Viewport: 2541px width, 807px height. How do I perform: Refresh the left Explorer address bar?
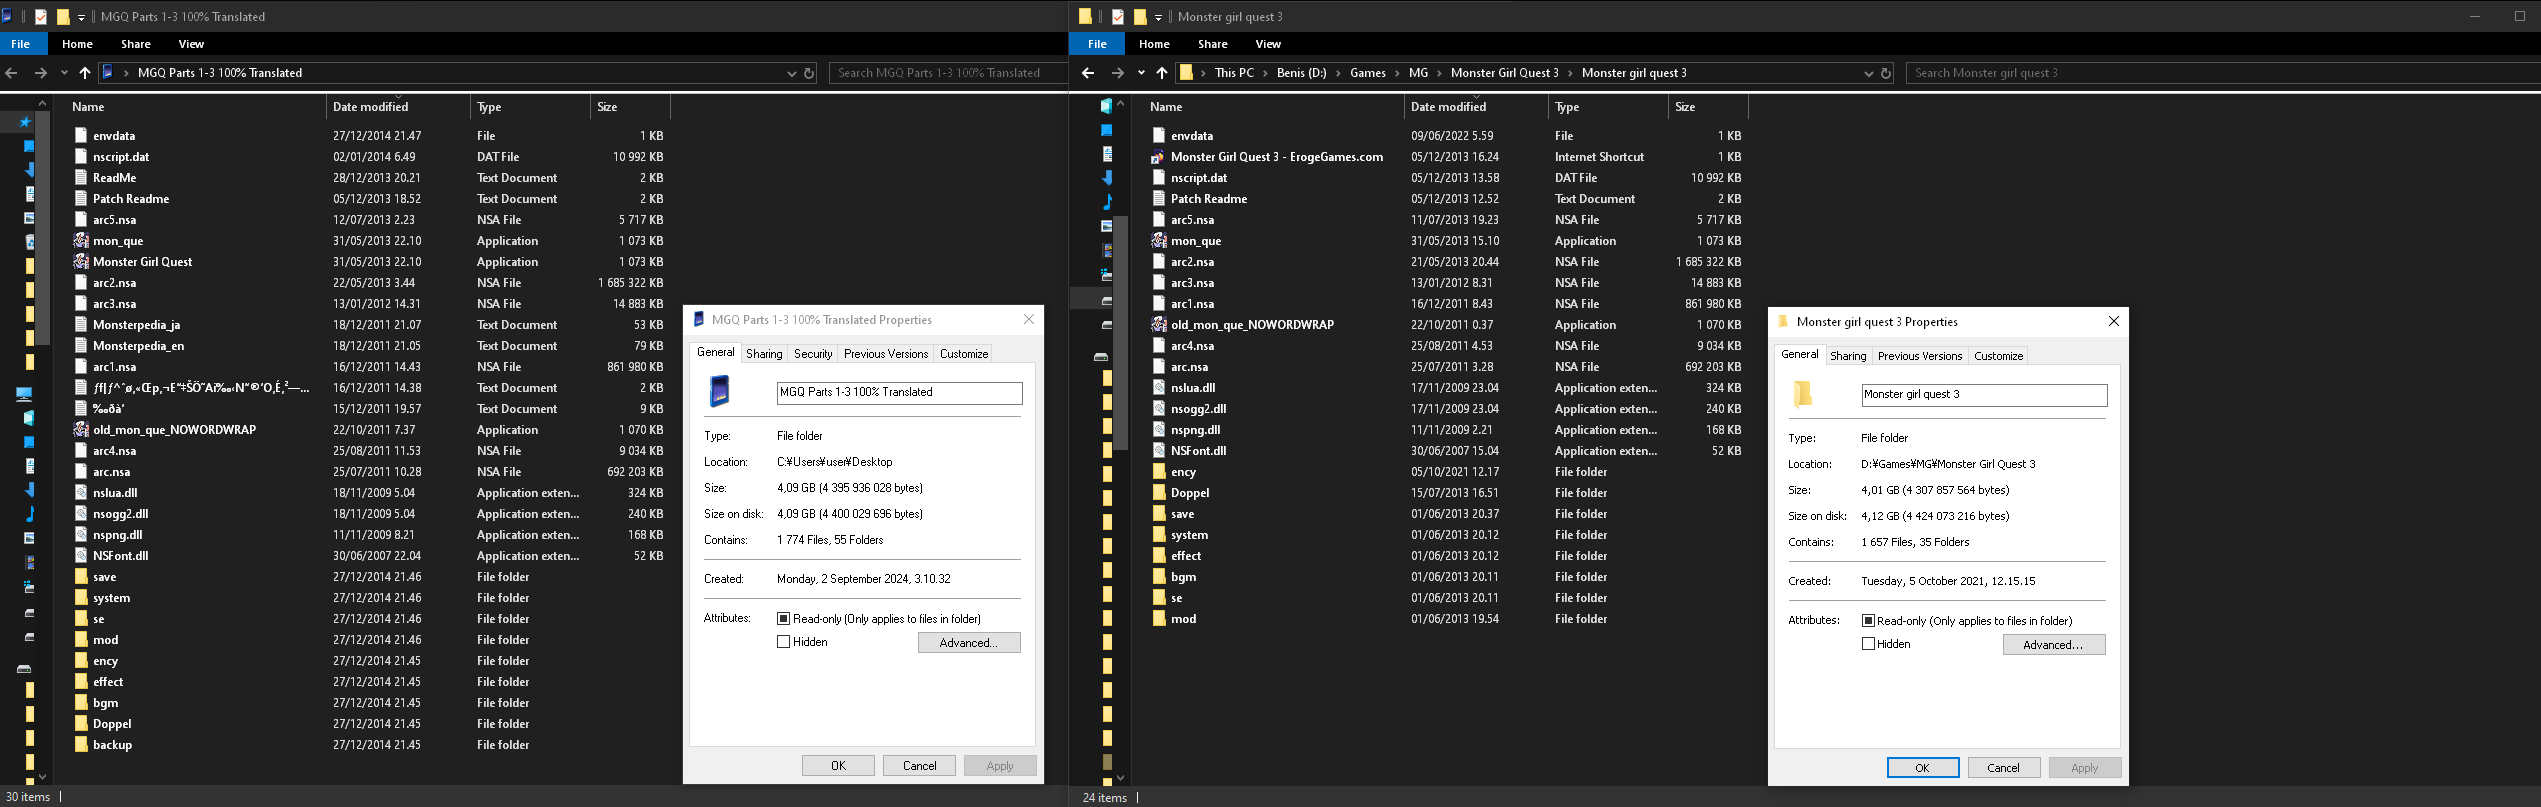pyautogui.click(x=809, y=73)
